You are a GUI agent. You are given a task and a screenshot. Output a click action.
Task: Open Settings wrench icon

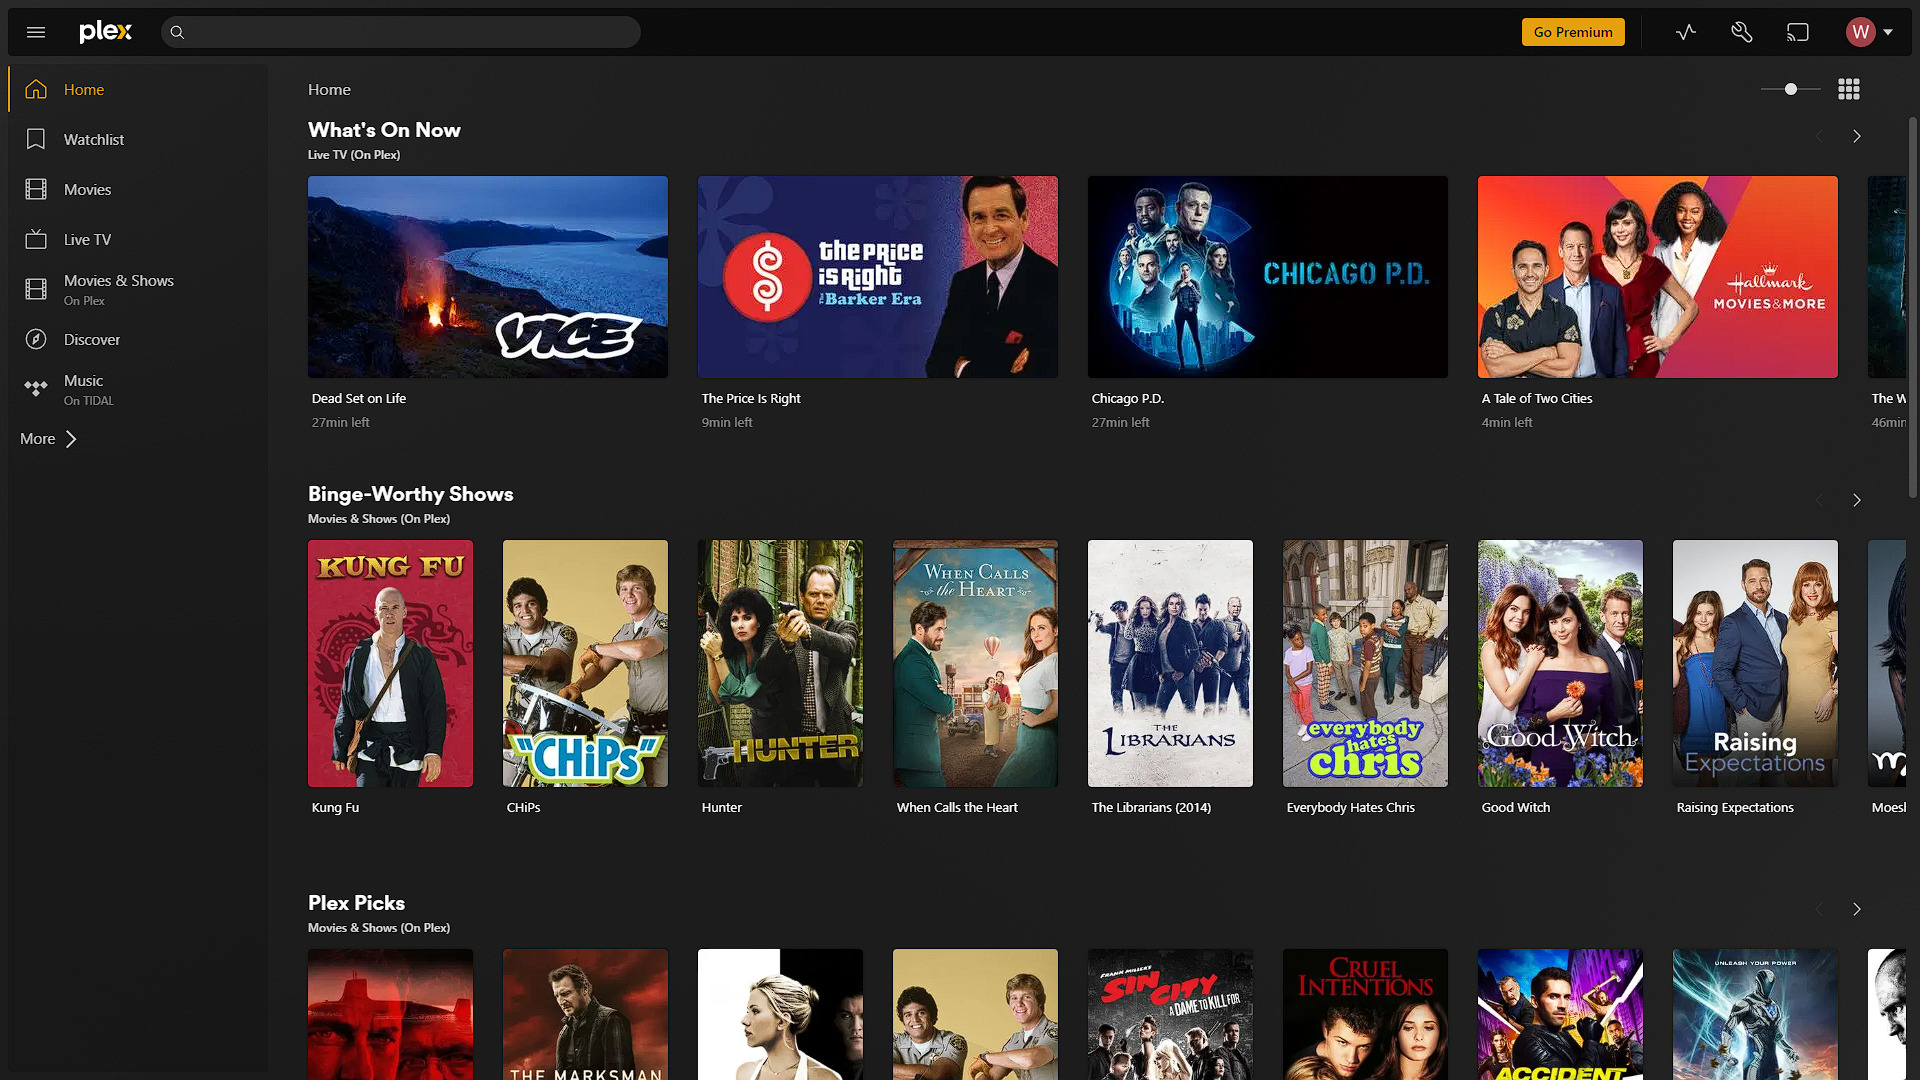coord(1742,32)
